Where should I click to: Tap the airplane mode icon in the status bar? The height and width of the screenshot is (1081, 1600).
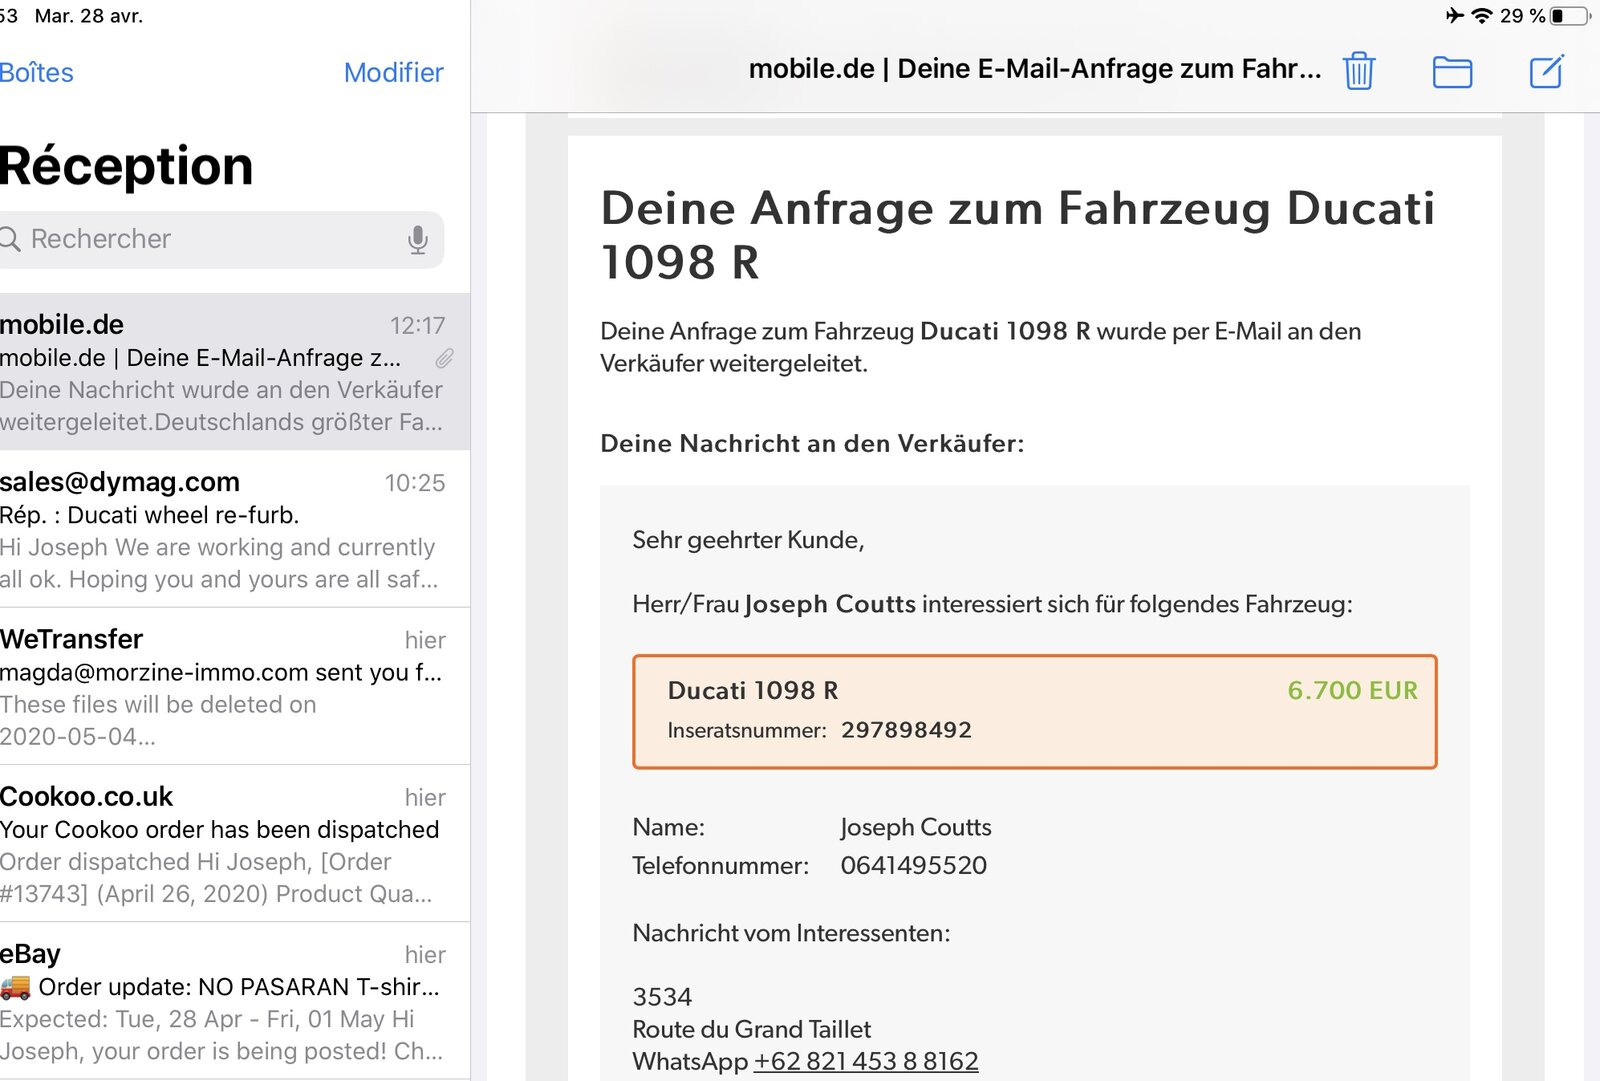click(1455, 15)
